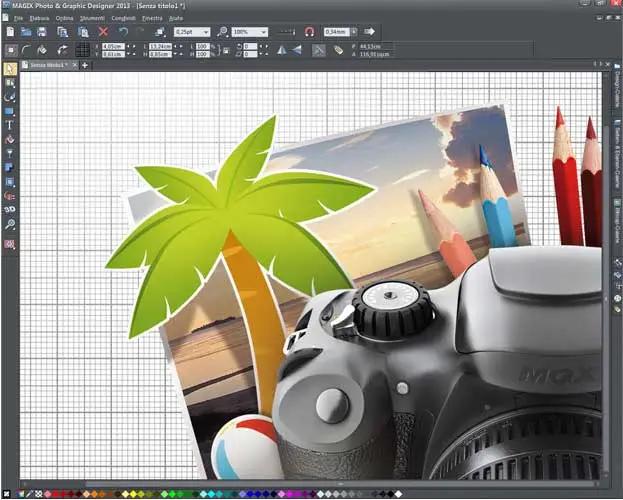Open the zoom 100% dropdown
The width and height of the screenshot is (623, 500).
point(264,32)
